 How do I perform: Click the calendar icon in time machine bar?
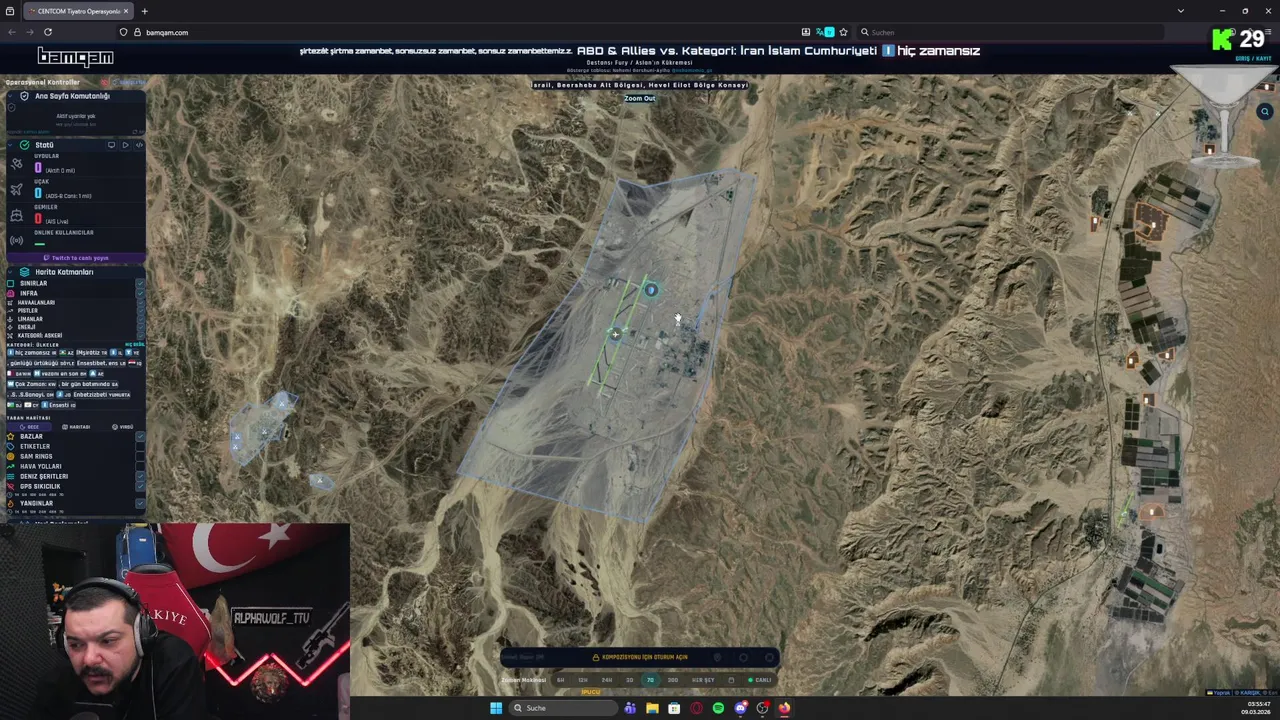coord(731,680)
